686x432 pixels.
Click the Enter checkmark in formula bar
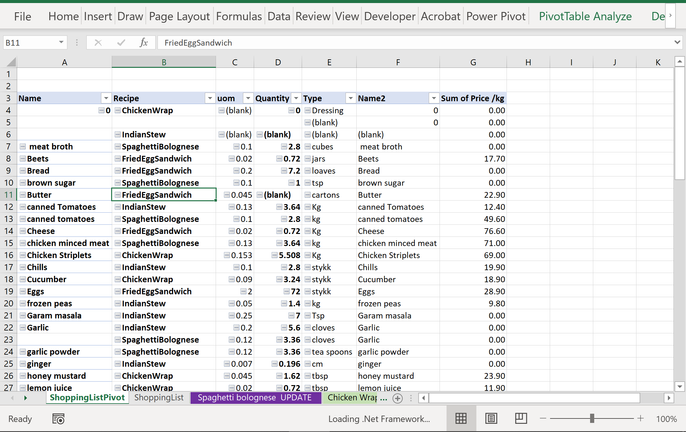click(119, 43)
